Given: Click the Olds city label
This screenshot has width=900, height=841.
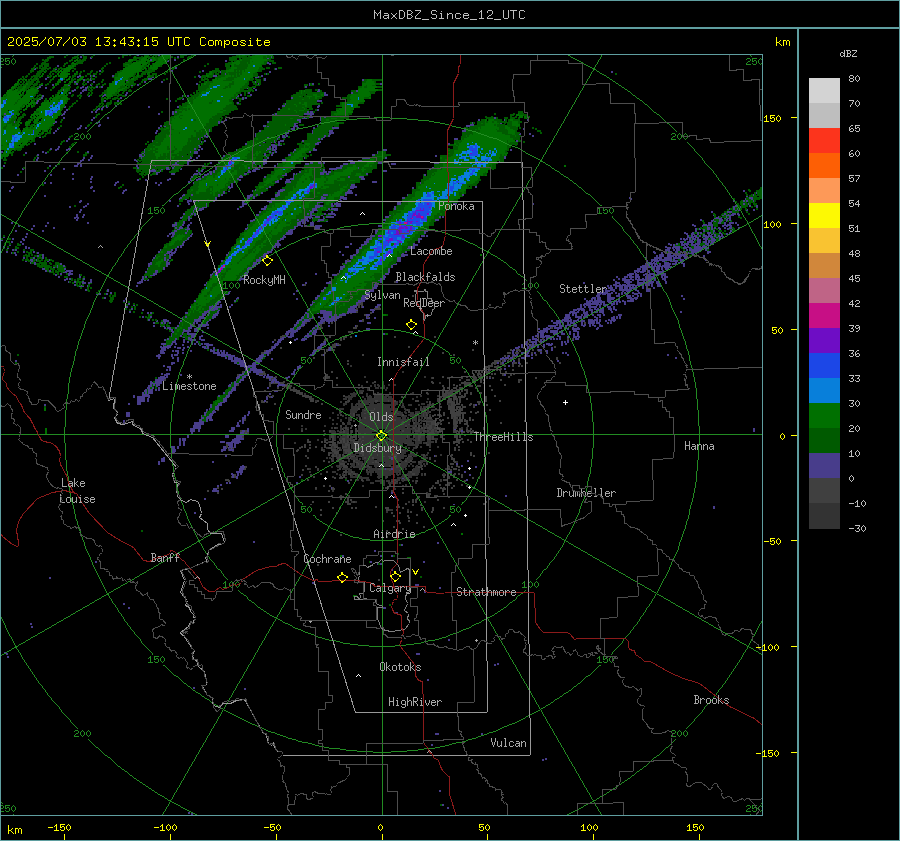Looking at the screenshot, I should (381, 417).
